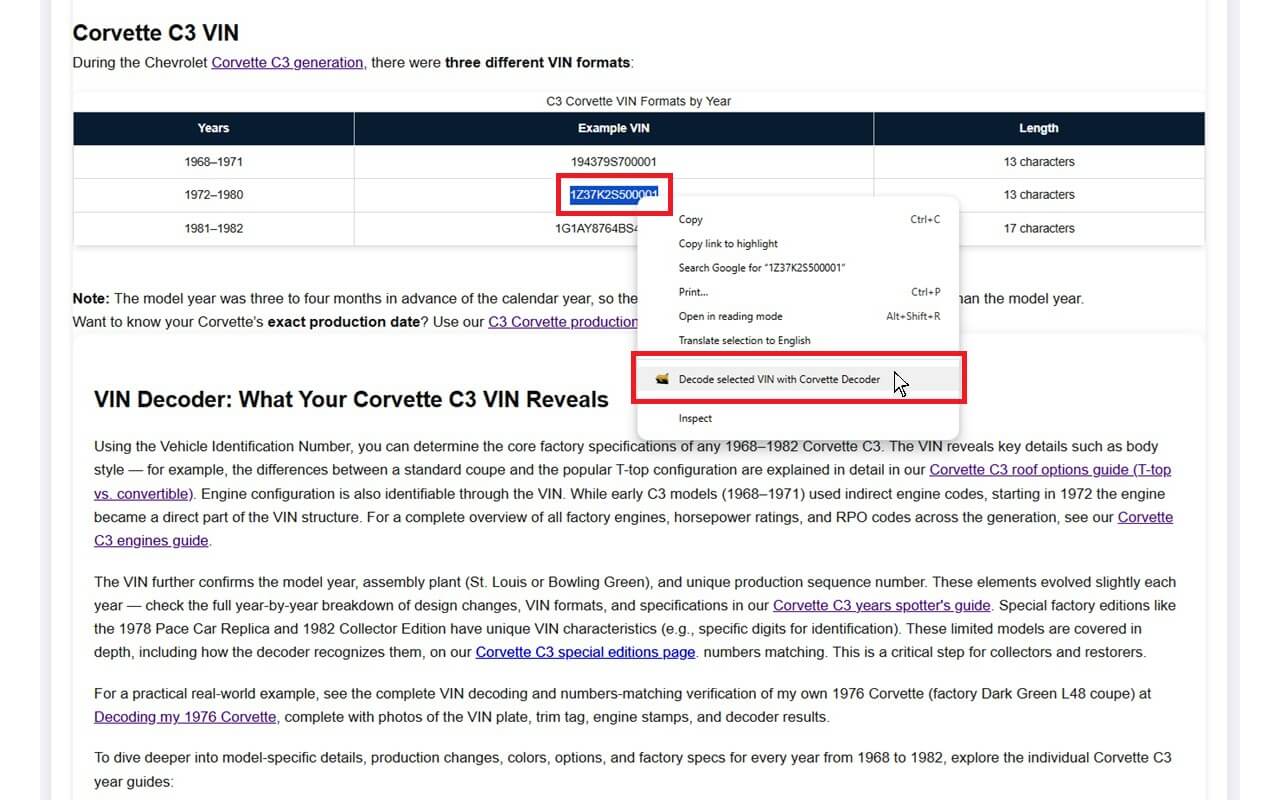Select Copy link to highlight
Screen dimensions: 1280x800
click(798, 243)
